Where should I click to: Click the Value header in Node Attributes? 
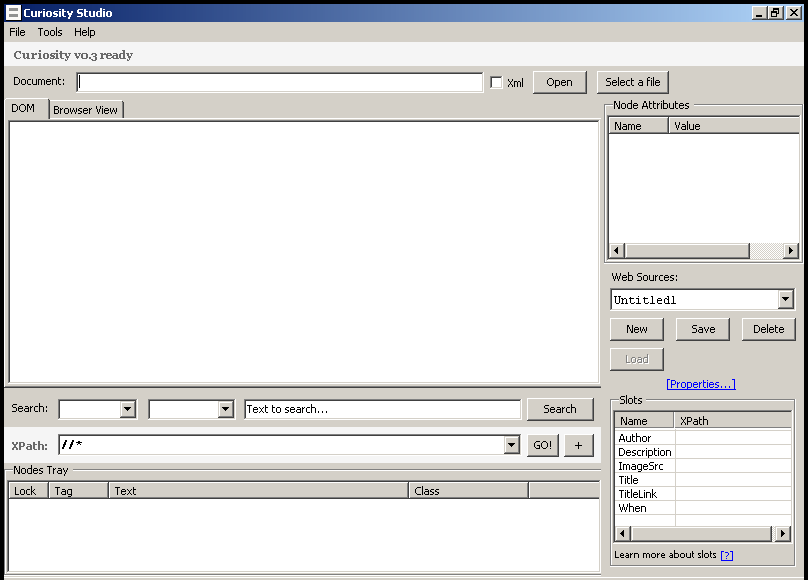(734, 126)
